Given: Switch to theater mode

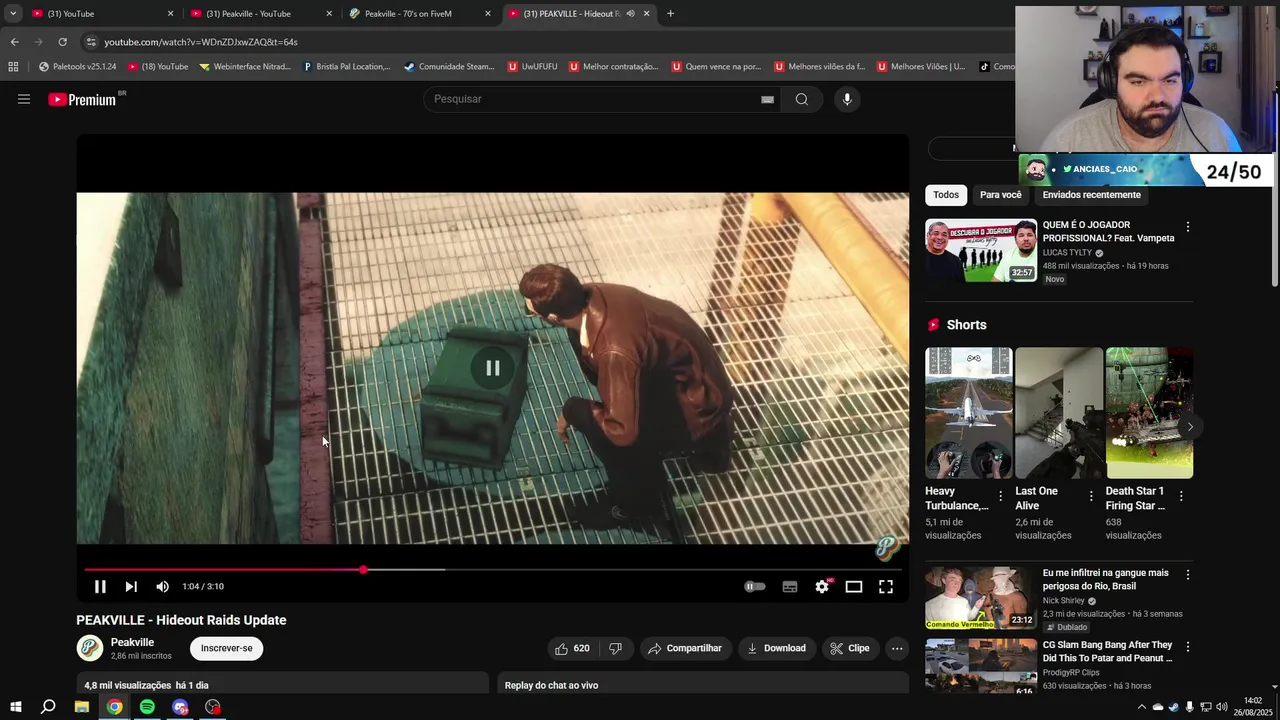Looking at the screenshot, I should [854, 587].
